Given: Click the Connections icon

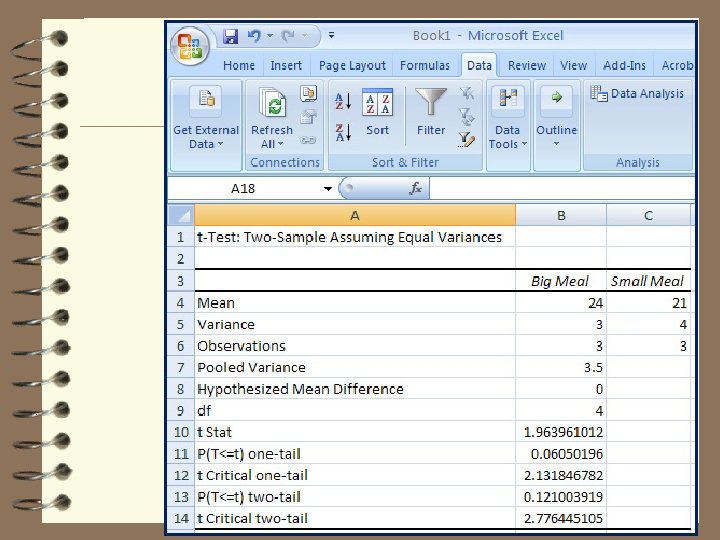Looking at the screenshot, I should point(309,93).
